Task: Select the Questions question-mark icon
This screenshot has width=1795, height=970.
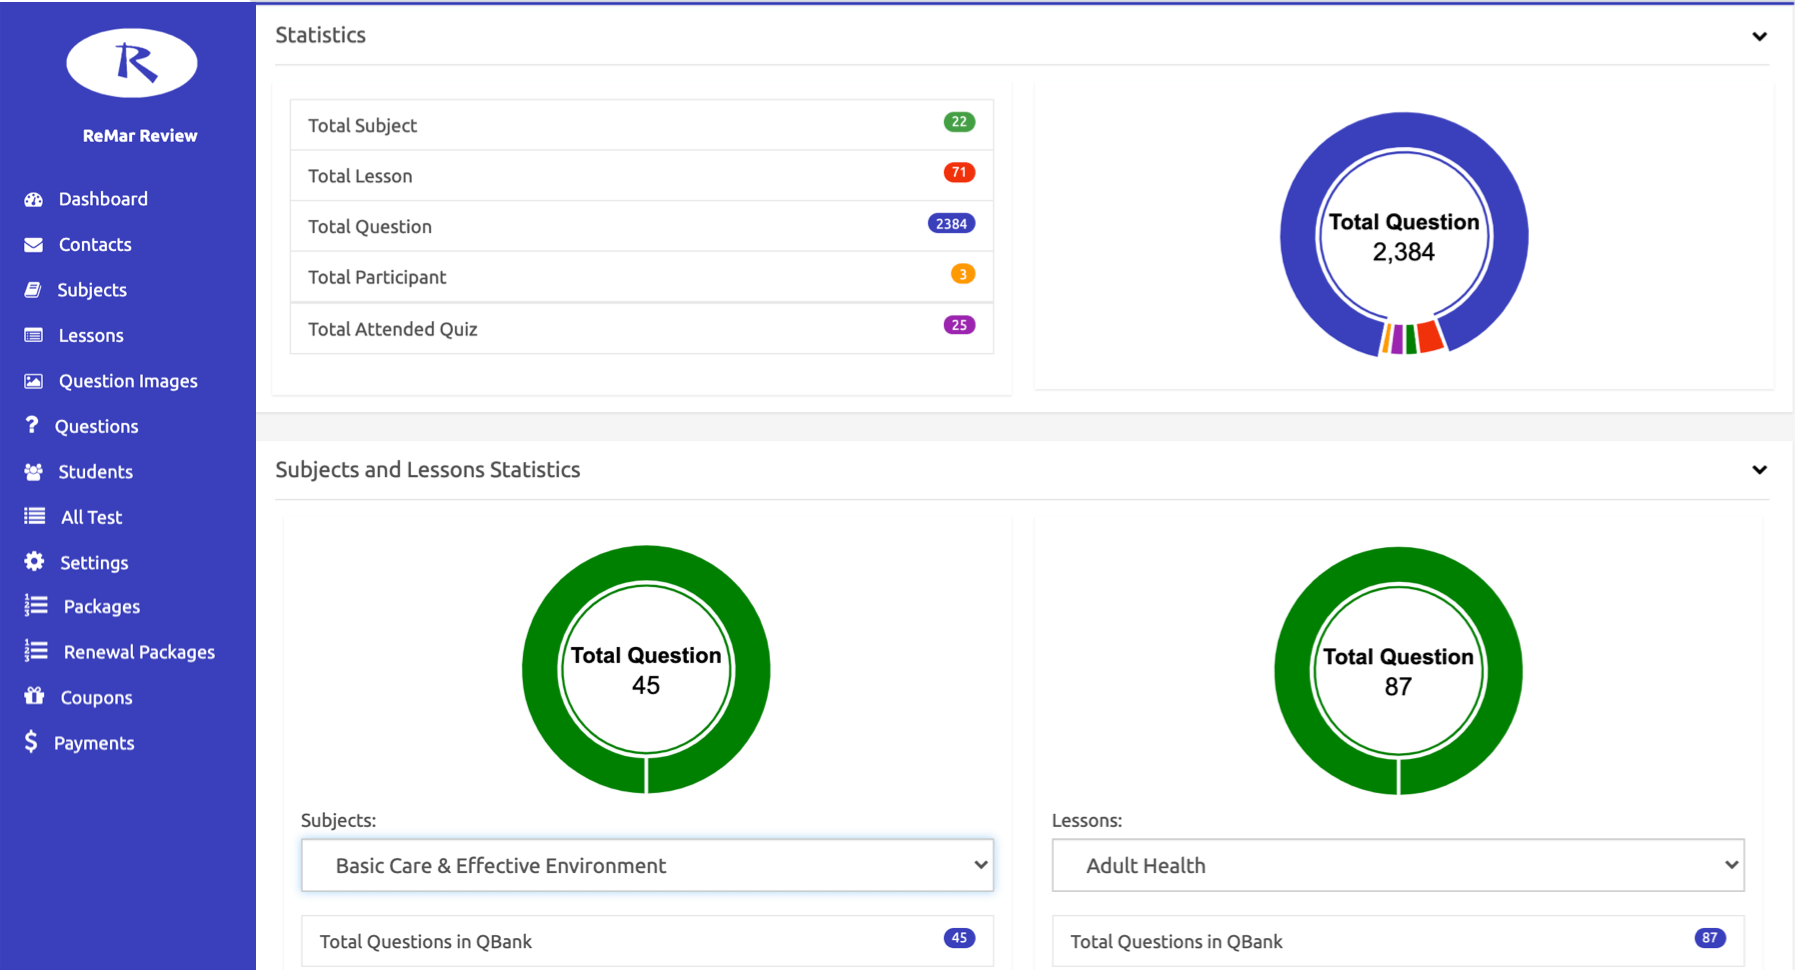Action: pyautogui.click(x=32, y=425)
